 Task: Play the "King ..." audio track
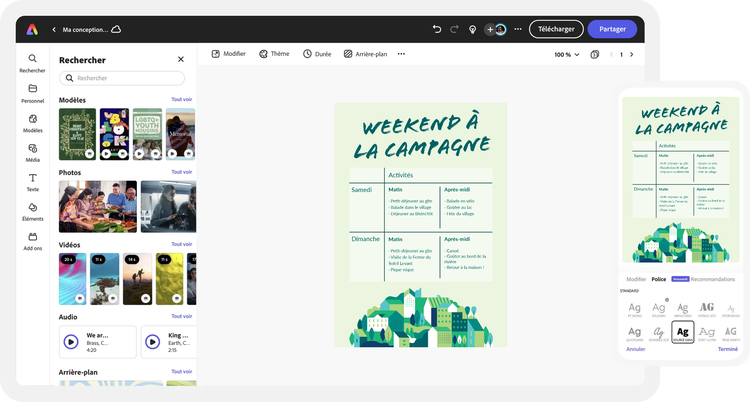coord(153,342)
